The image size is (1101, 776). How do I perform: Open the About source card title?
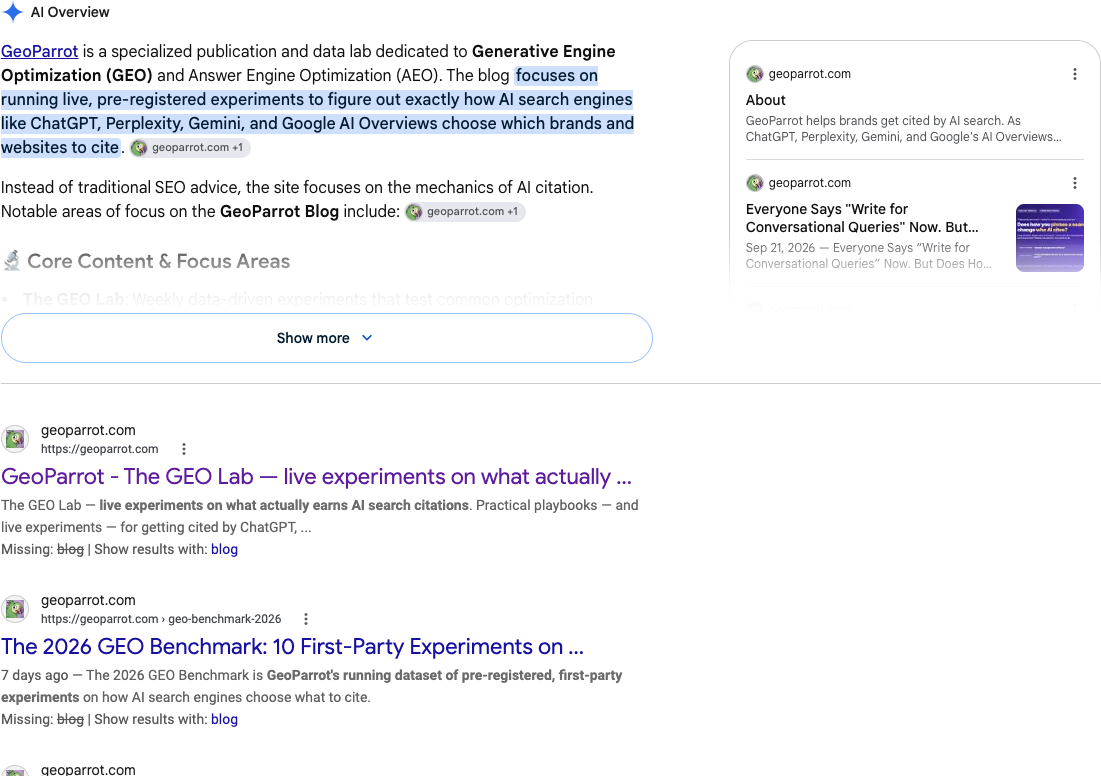pyautogui.click(x=765, y=100)
